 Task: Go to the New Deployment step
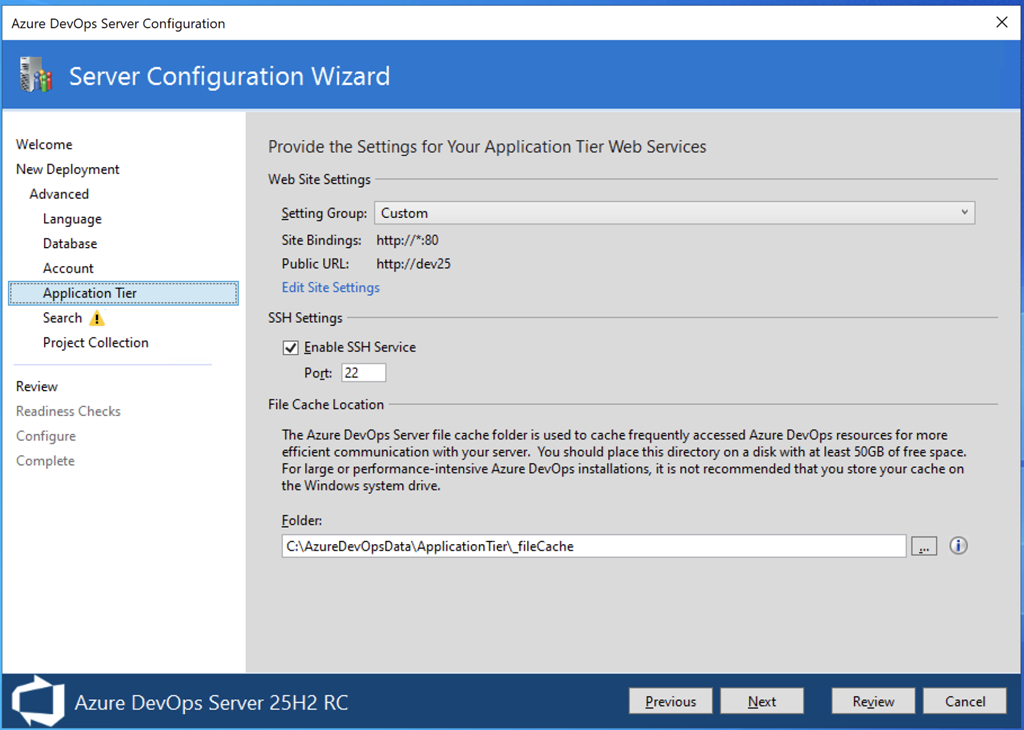68,170
